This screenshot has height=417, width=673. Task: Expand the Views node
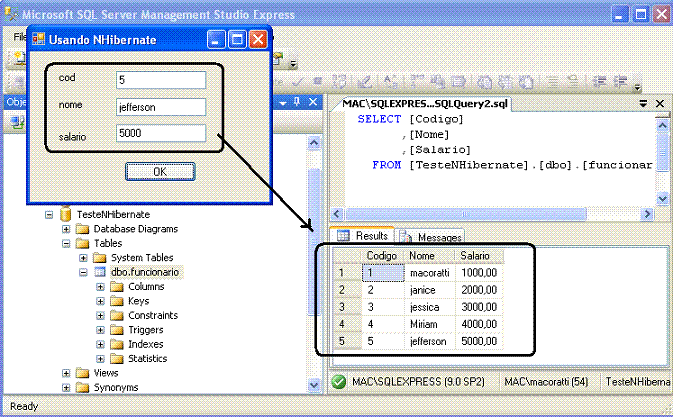pos(66,373)
